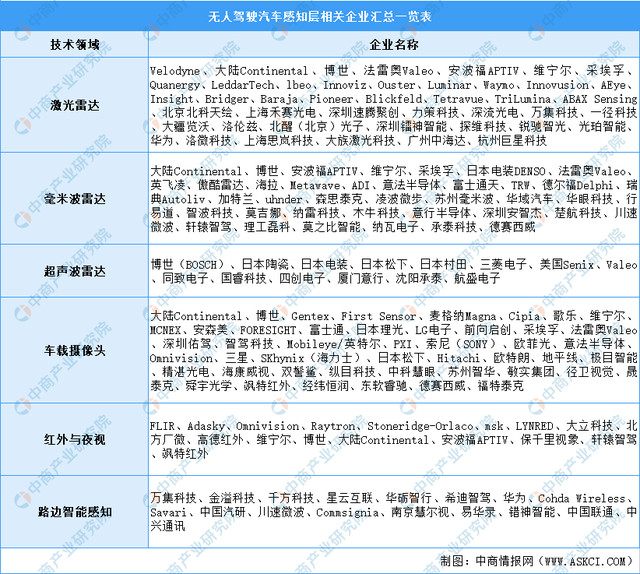Screen dimensions: 640x574
Task: Click 高德红外 in the 红外与夜视 row
Action: pyautogui.click(x=221, y=440)
